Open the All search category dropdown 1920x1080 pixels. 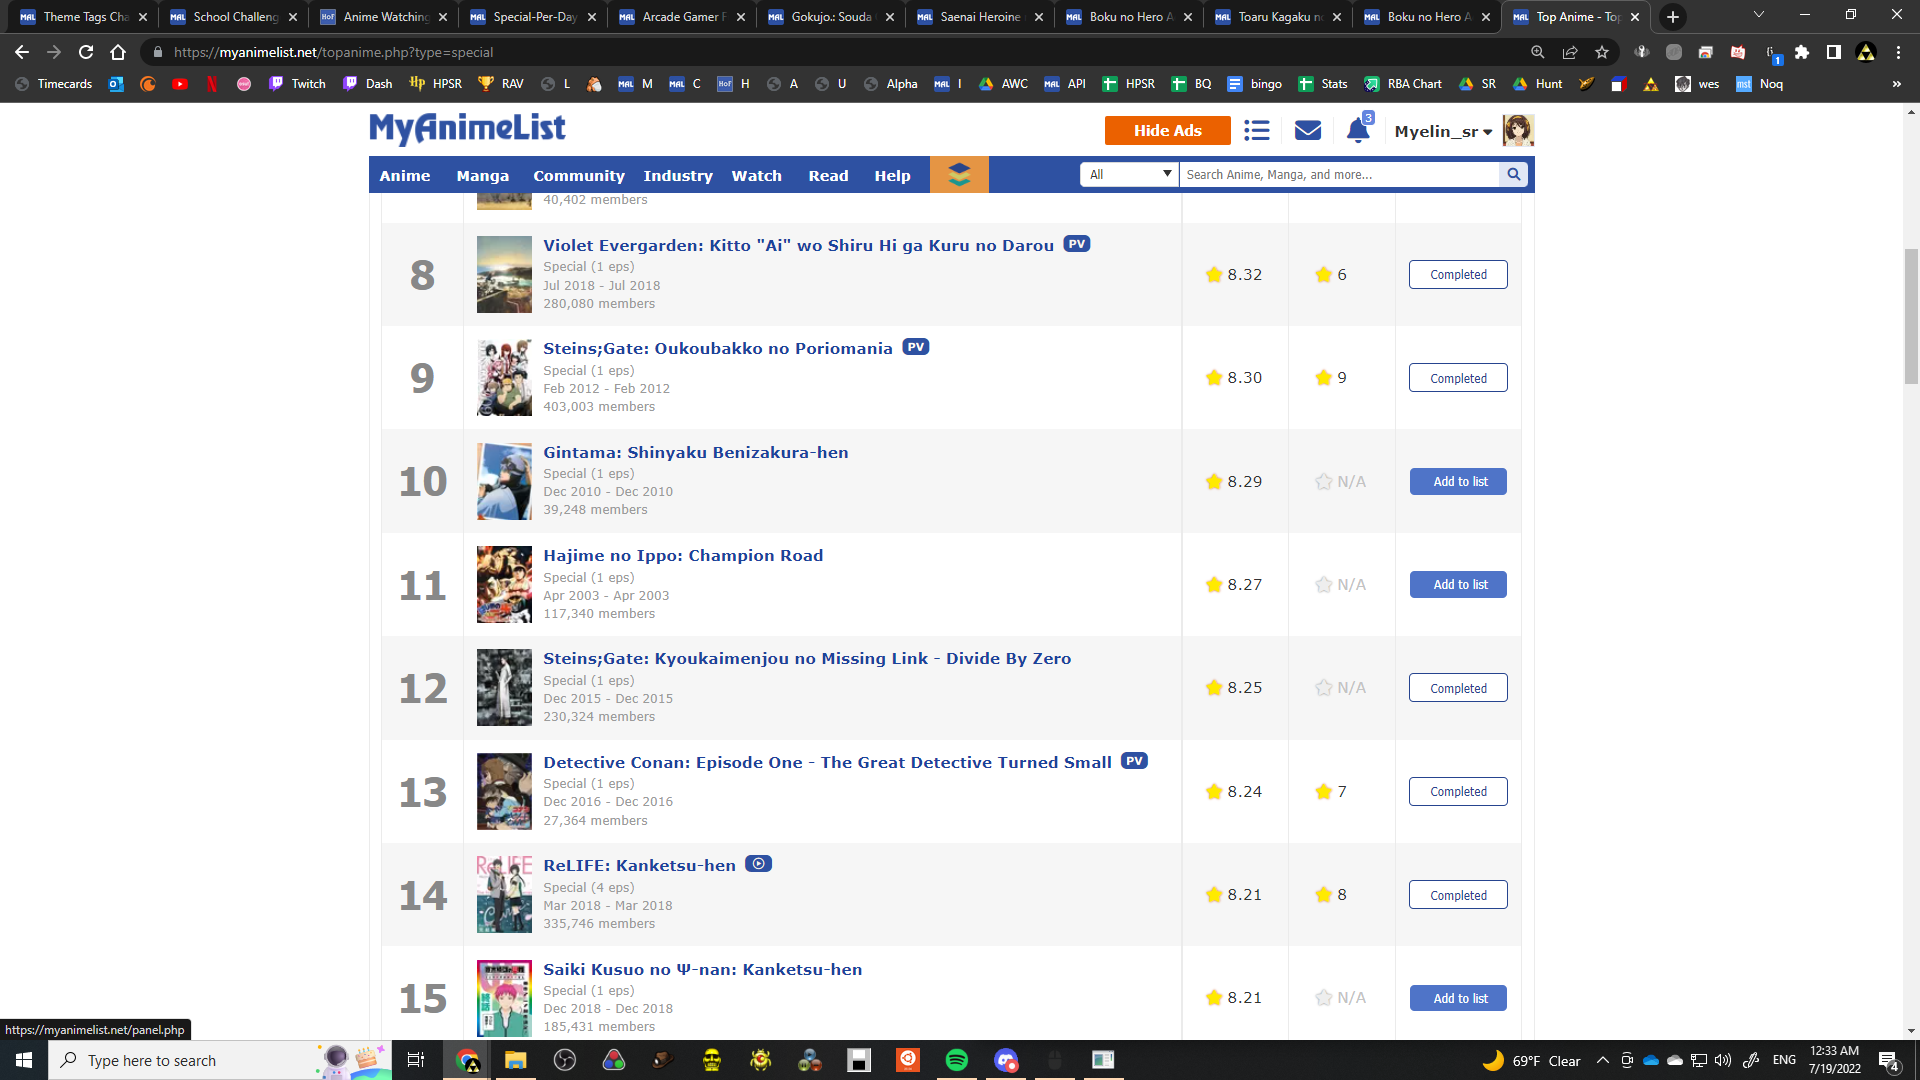pyautogui.click(x=1129, y=175)
